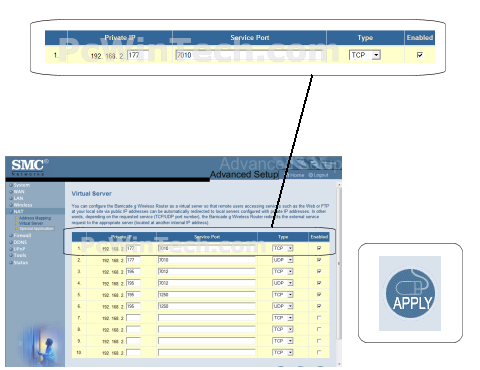Screen dimensions: 480x370
Task: Open Type dropdown in row 7
Action: coord(283,318)
